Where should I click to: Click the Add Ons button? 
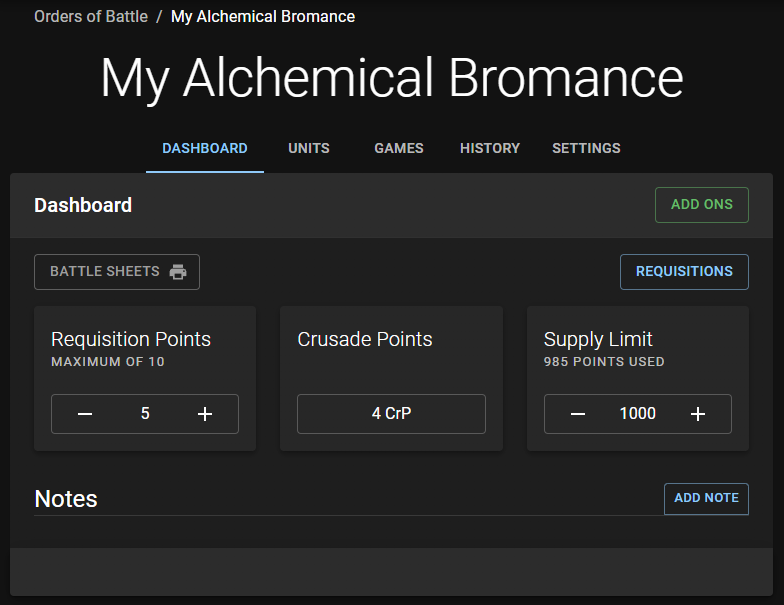[x=702, y=205]
